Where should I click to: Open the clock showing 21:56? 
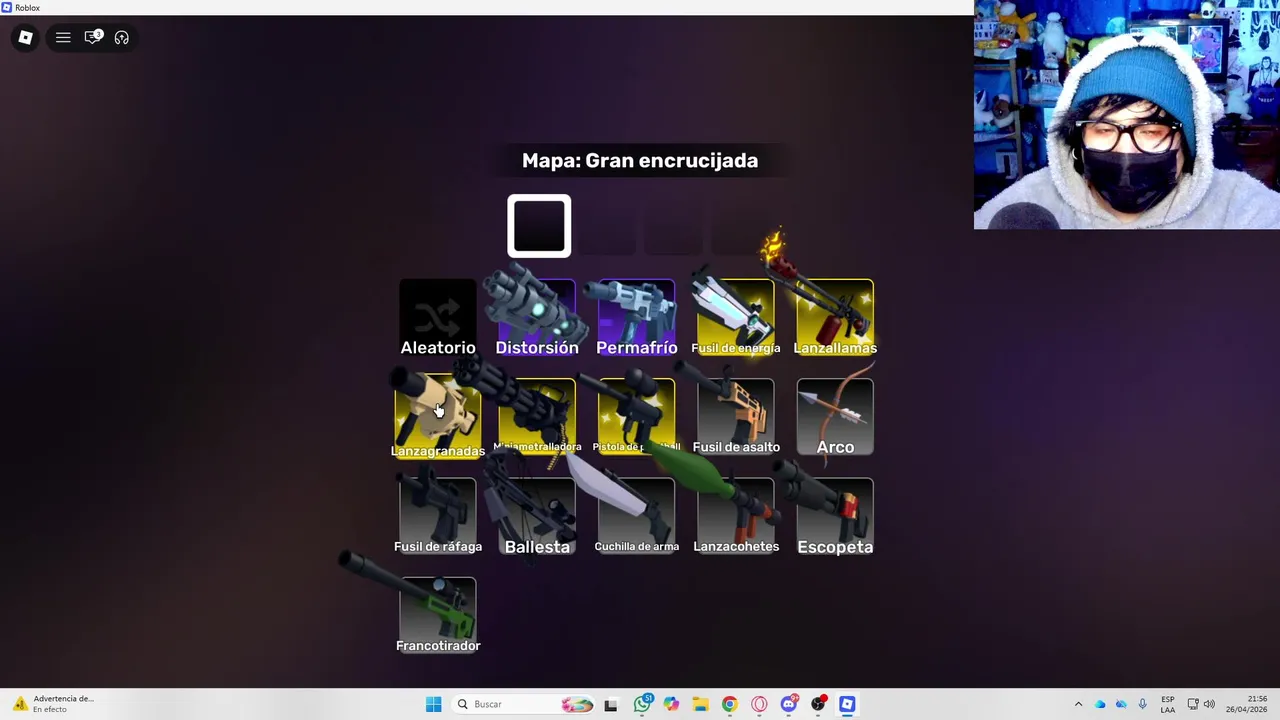point(1246,704)
